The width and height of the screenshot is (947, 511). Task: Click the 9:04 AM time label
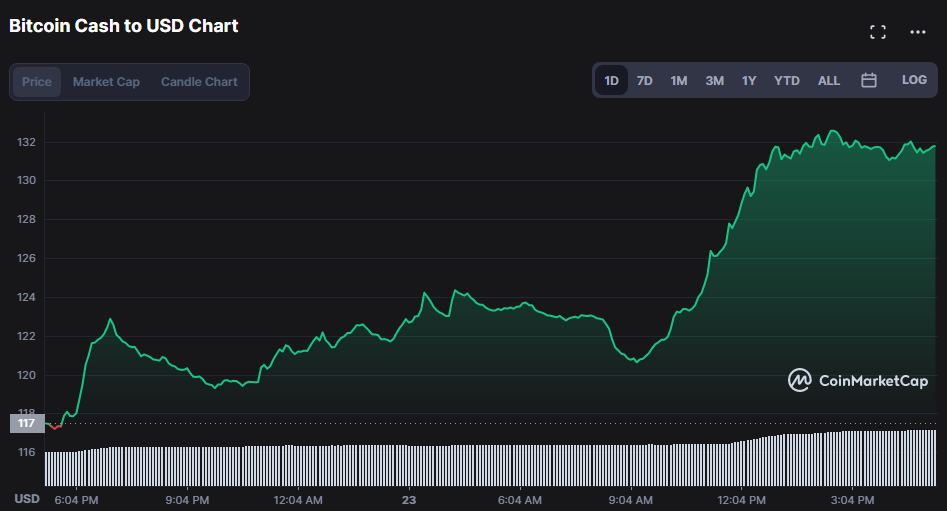click(631, 500)
